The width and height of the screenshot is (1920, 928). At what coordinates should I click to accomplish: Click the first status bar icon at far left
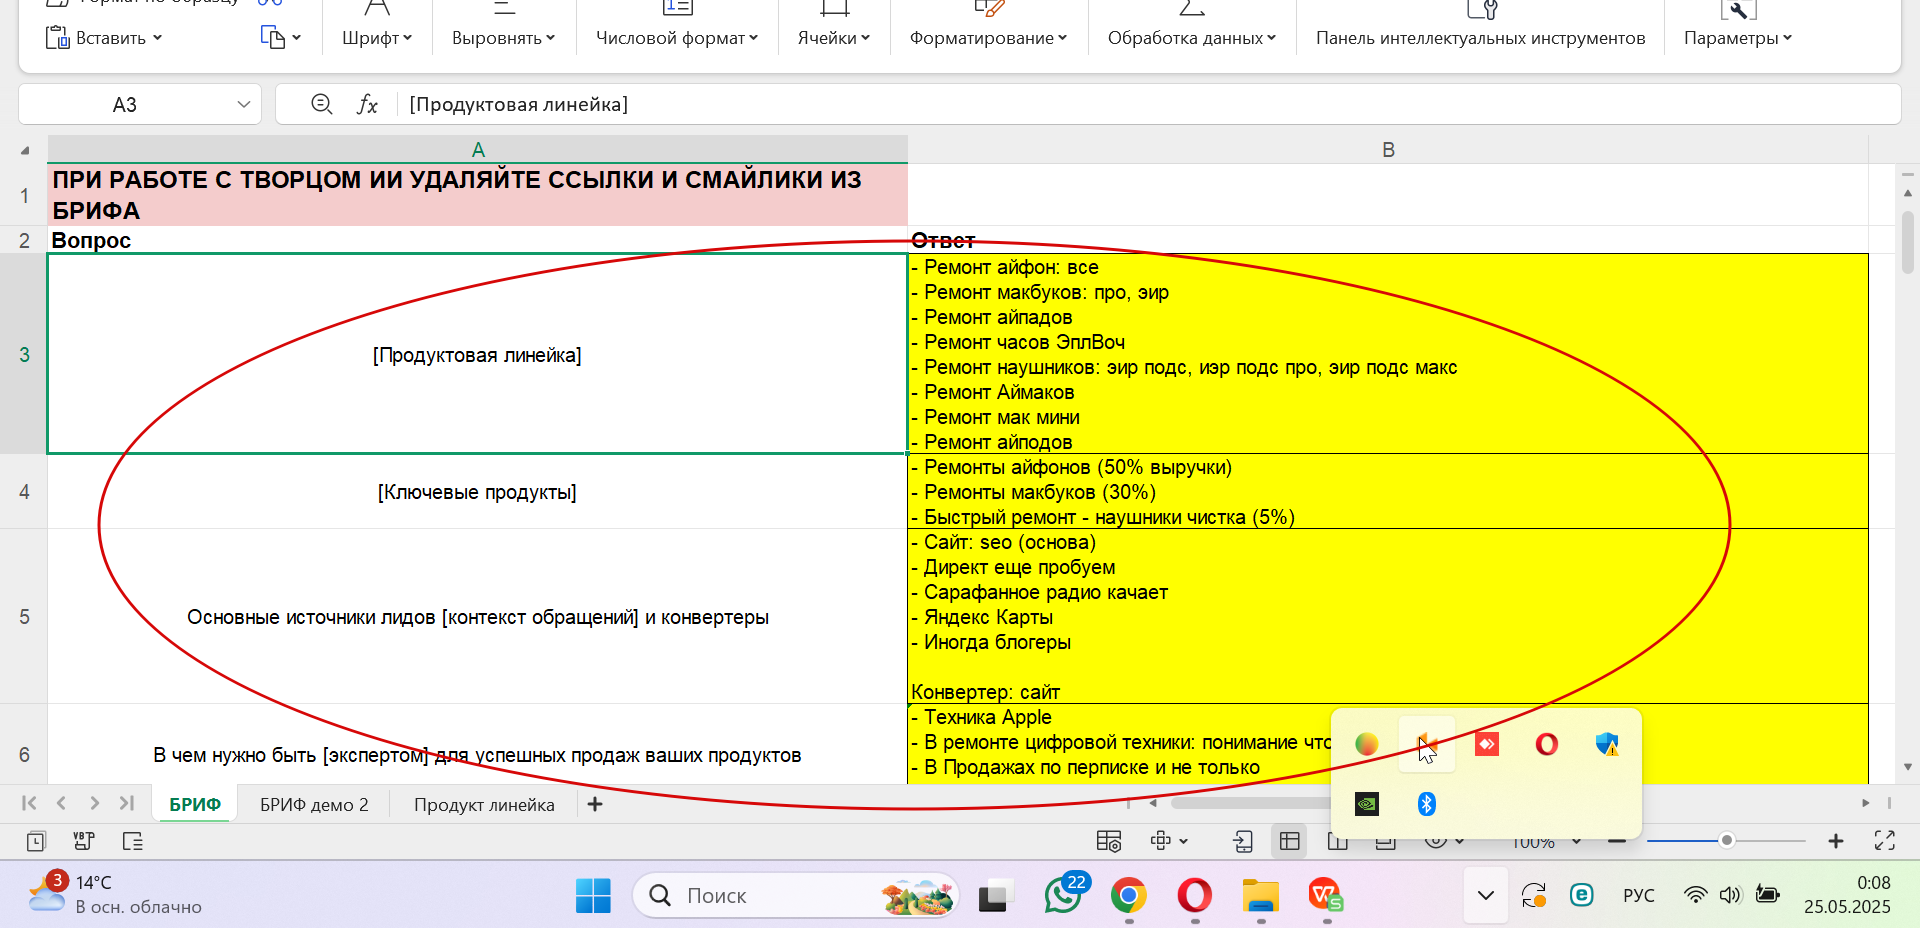[x=36, y=841]
